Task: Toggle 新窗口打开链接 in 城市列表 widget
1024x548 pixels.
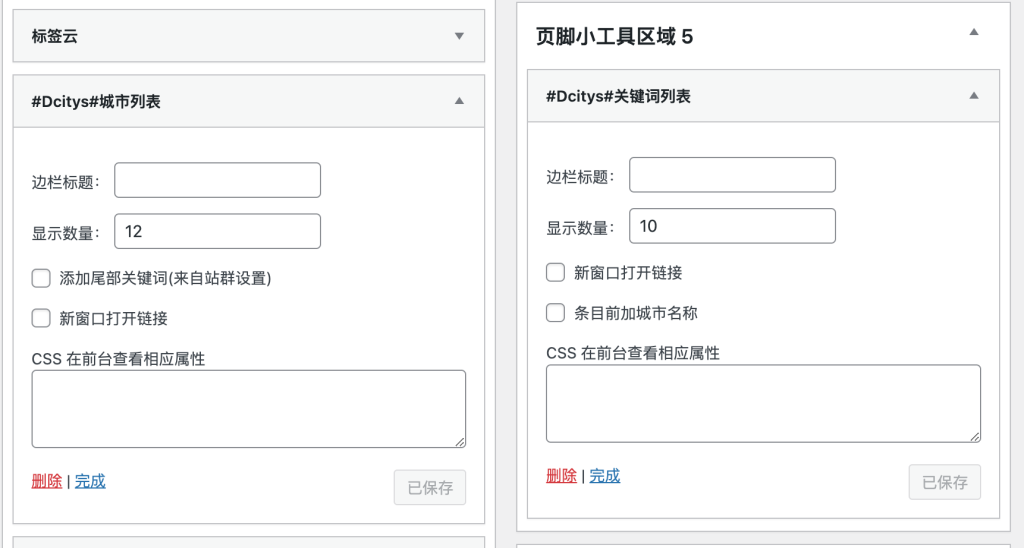Action: click(x=41, y=318)
